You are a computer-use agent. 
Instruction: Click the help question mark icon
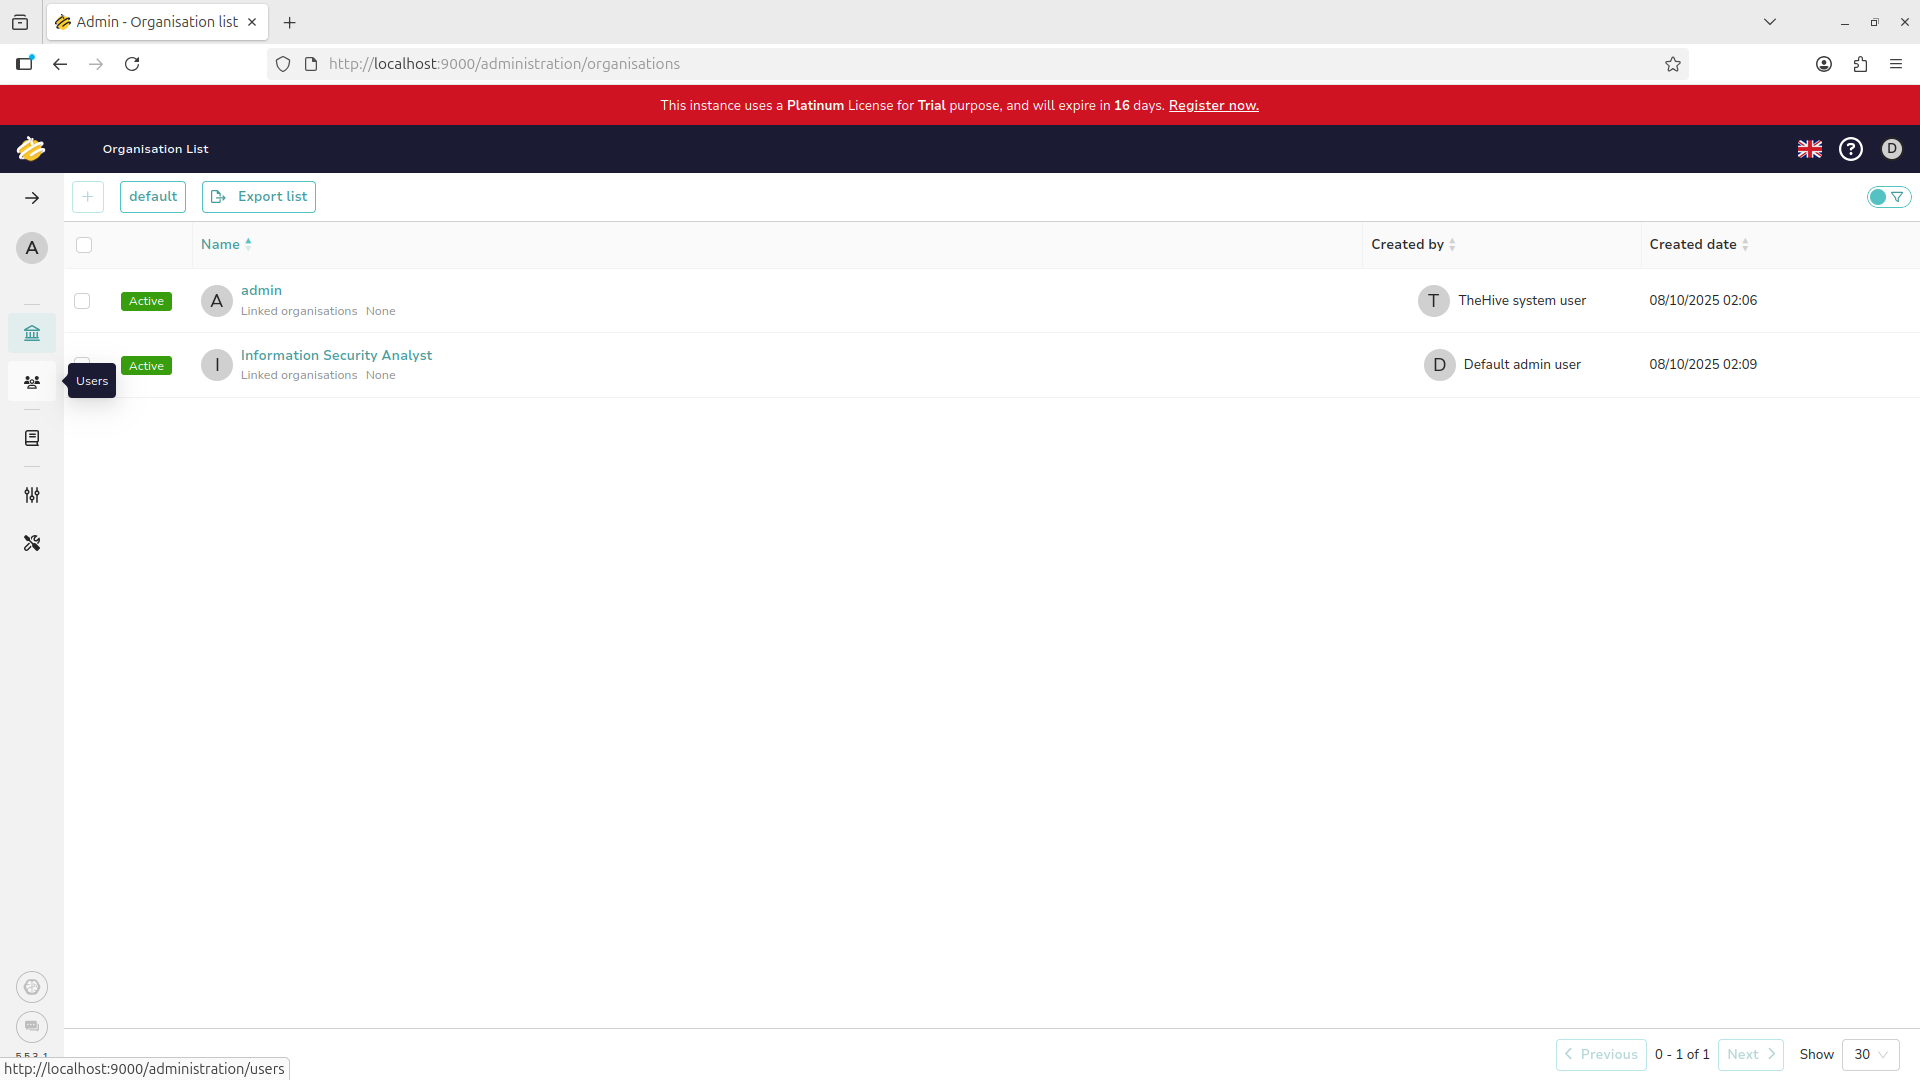point(1851,149)
